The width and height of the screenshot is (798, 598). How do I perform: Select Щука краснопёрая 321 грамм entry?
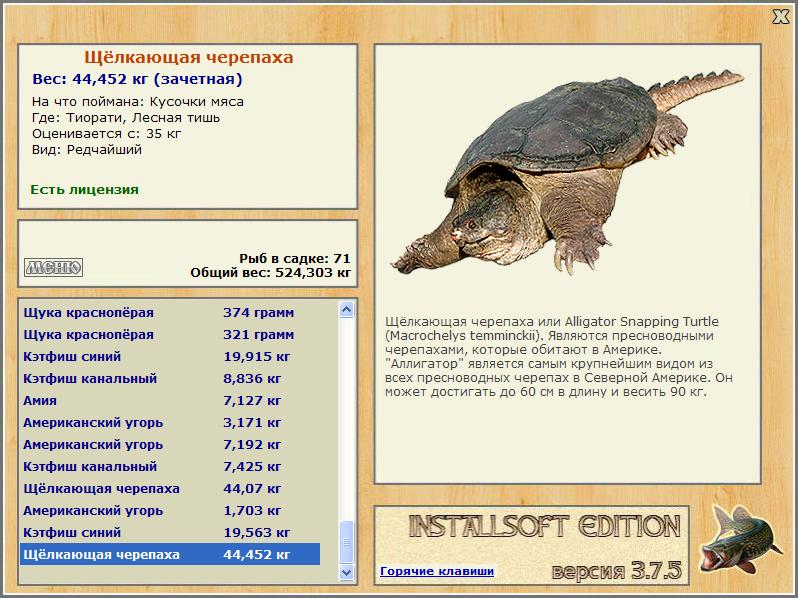click(170, 334)
